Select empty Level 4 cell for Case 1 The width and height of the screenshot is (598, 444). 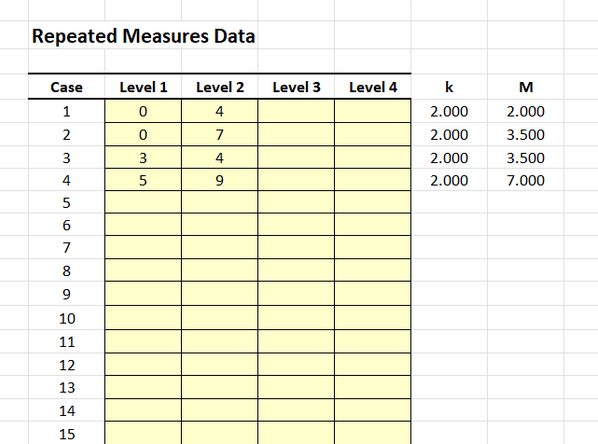point(373,111)
